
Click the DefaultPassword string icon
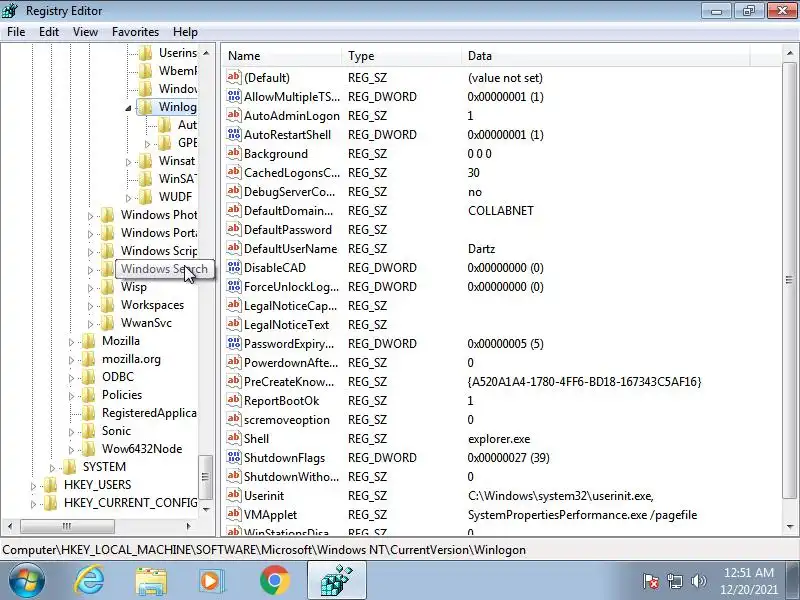point(234,229)
